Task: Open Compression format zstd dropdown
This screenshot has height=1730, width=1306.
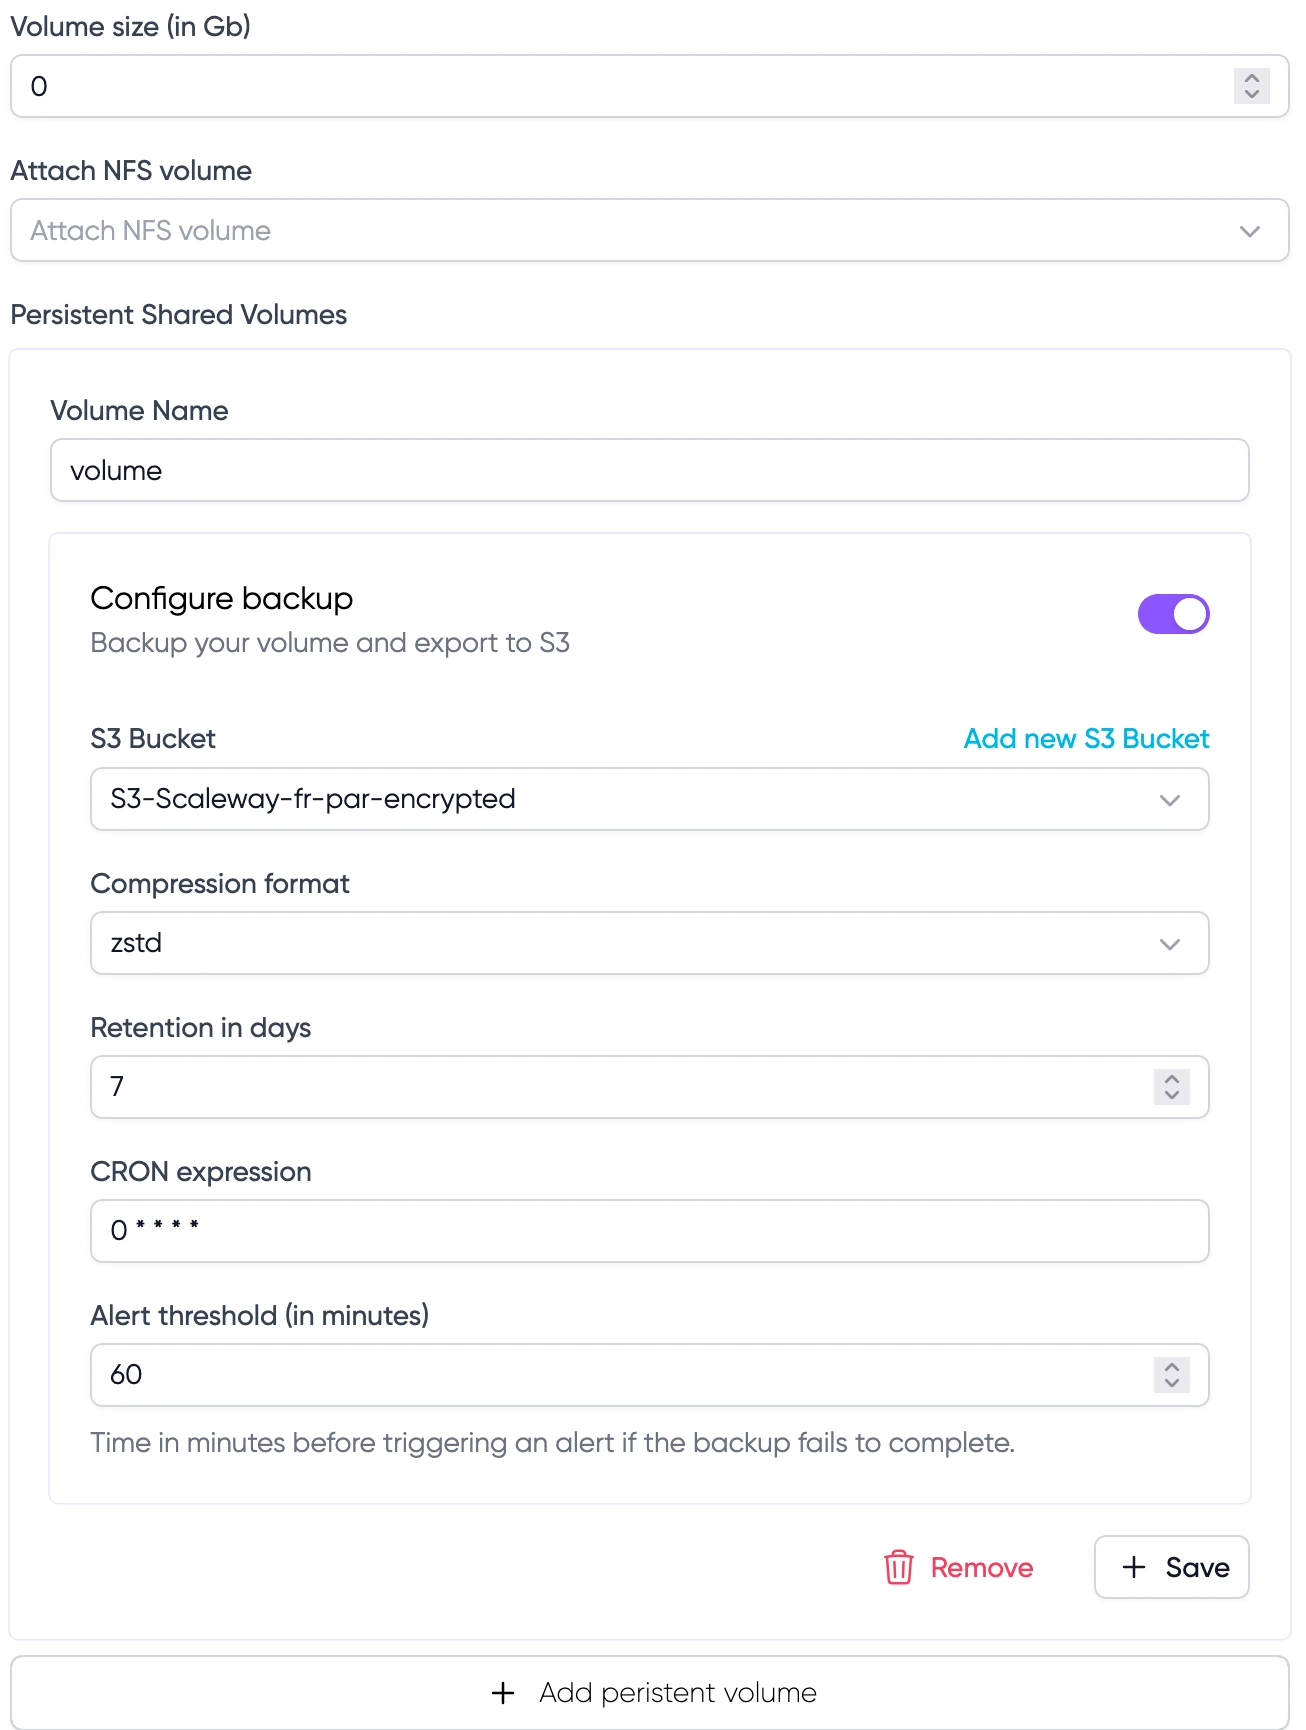Action: click(649, 943)
